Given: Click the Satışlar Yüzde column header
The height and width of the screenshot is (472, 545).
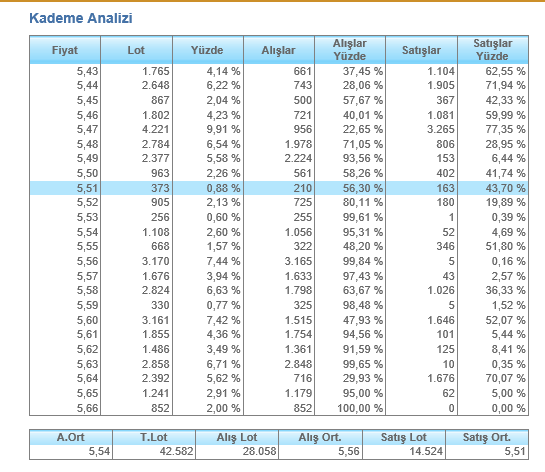Looking at the screenshot, I should (x=493, y=50).
